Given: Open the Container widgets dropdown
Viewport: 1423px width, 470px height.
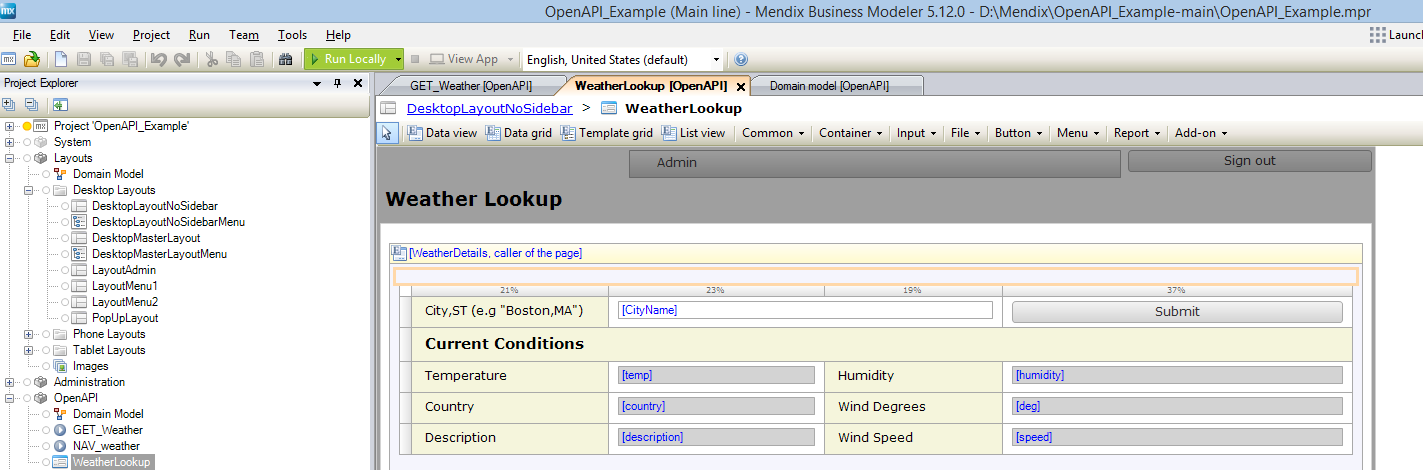Looking at the screenshot, I should coord(850,133).
